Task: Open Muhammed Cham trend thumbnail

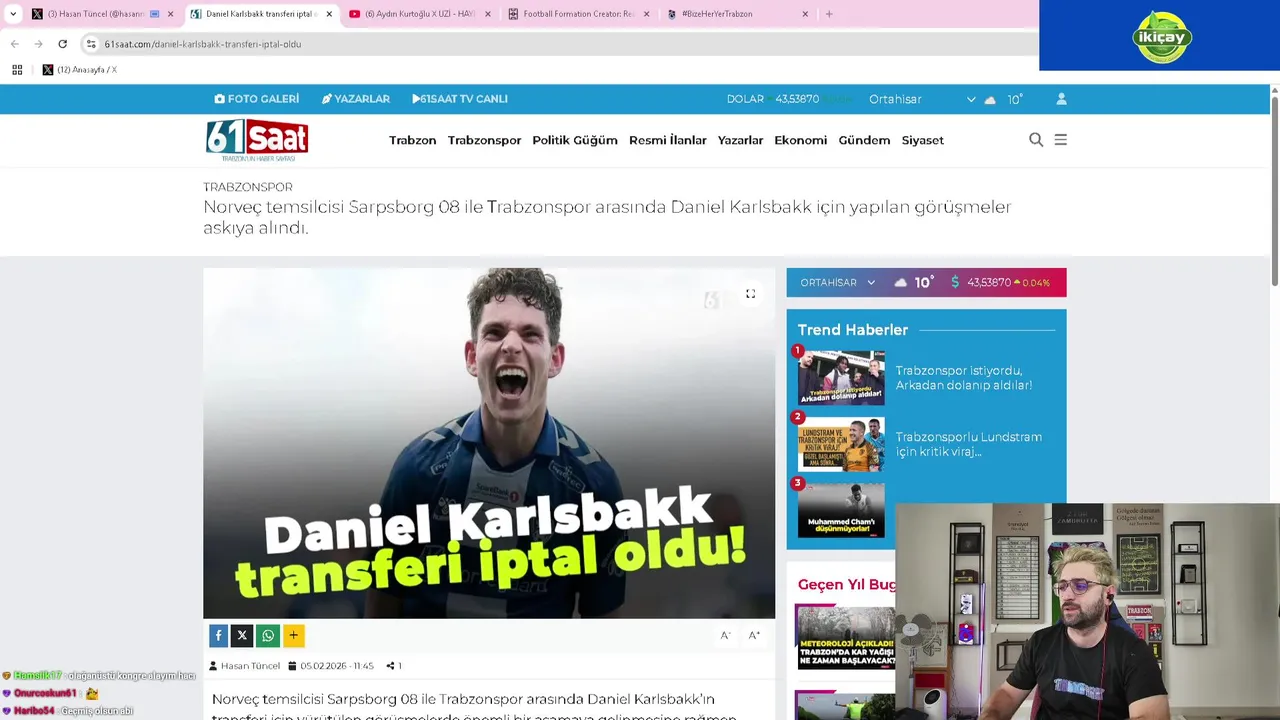Action: [841, 510]
